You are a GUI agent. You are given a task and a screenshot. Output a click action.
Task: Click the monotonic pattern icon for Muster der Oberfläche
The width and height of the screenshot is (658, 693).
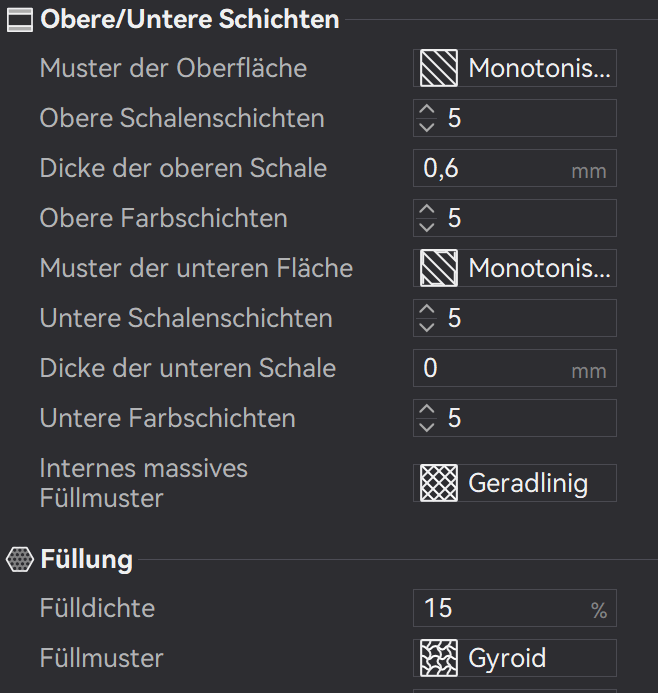click(x=438, y=69)
